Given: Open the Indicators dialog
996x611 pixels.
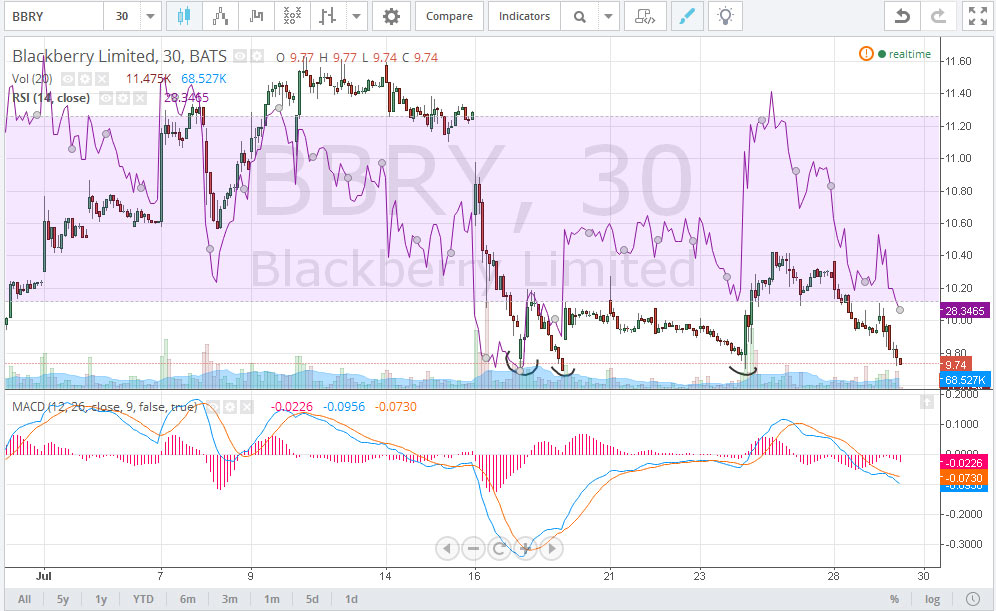Looking at the screenshot, I should pyautogui.click(x=524, y=16).
